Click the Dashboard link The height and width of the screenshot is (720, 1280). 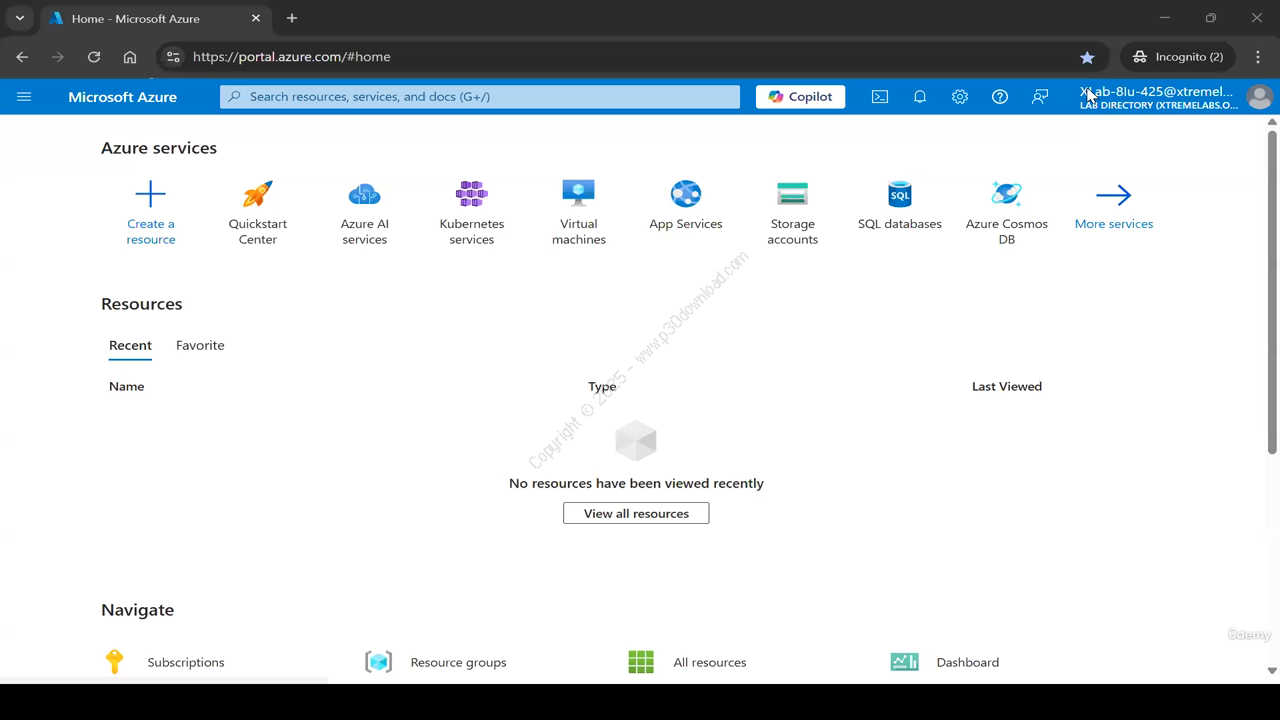tap(968, 662)
